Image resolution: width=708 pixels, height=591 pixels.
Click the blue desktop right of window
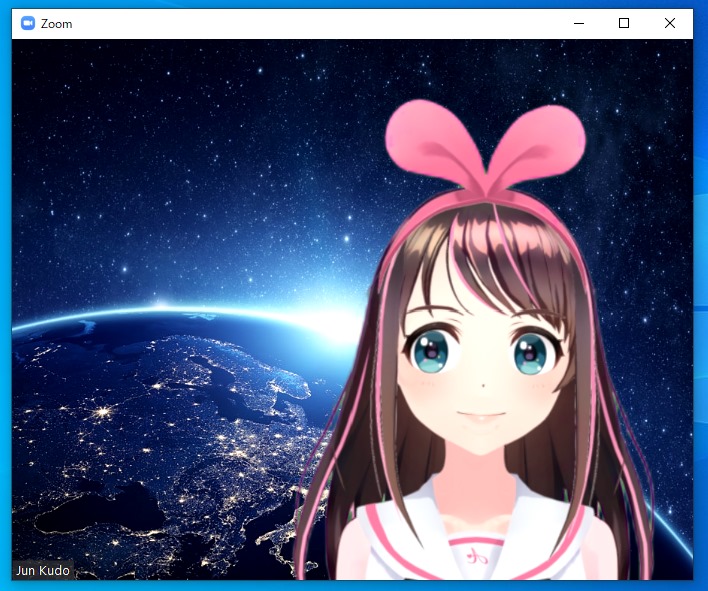(x=700, y=300)
